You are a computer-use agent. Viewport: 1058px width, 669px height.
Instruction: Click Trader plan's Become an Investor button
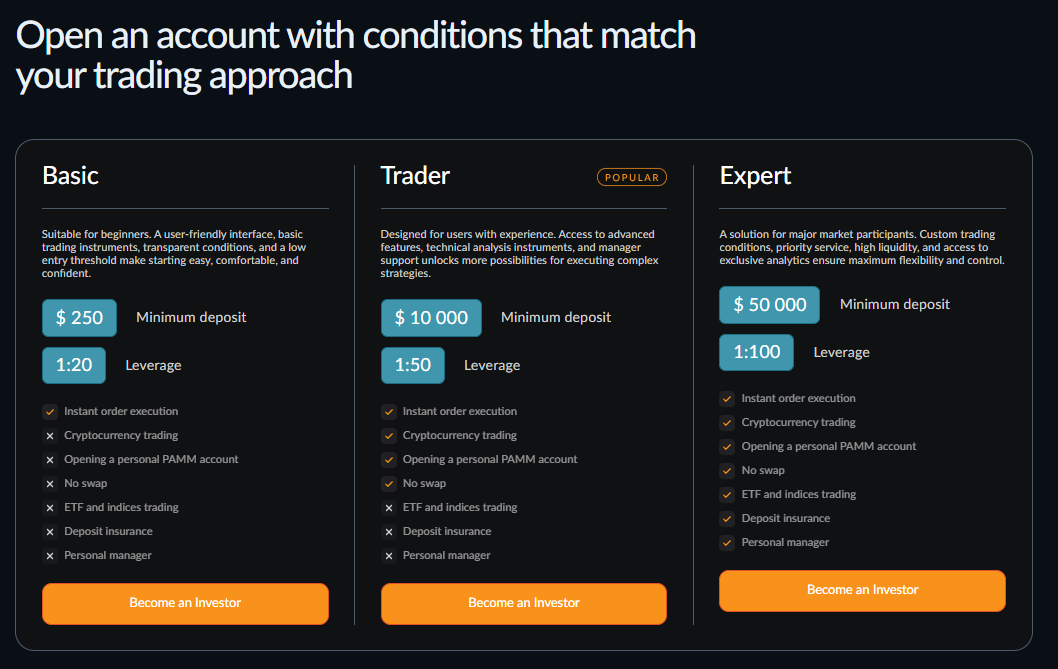pos(523,603)
